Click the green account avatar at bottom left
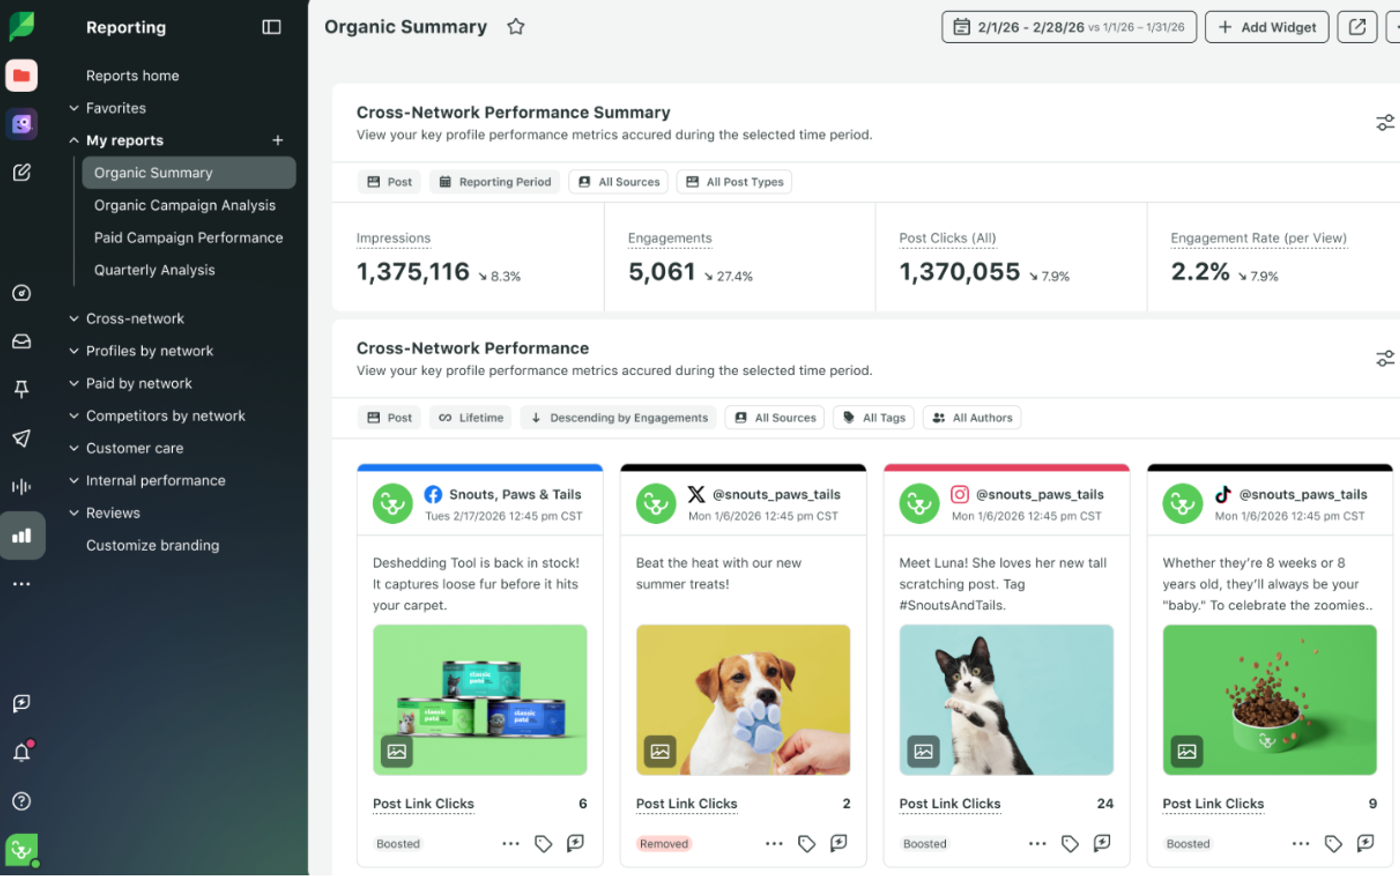The height and width of the screenshot is (876, 1400). pyautogui.click(x=22, y=850)
